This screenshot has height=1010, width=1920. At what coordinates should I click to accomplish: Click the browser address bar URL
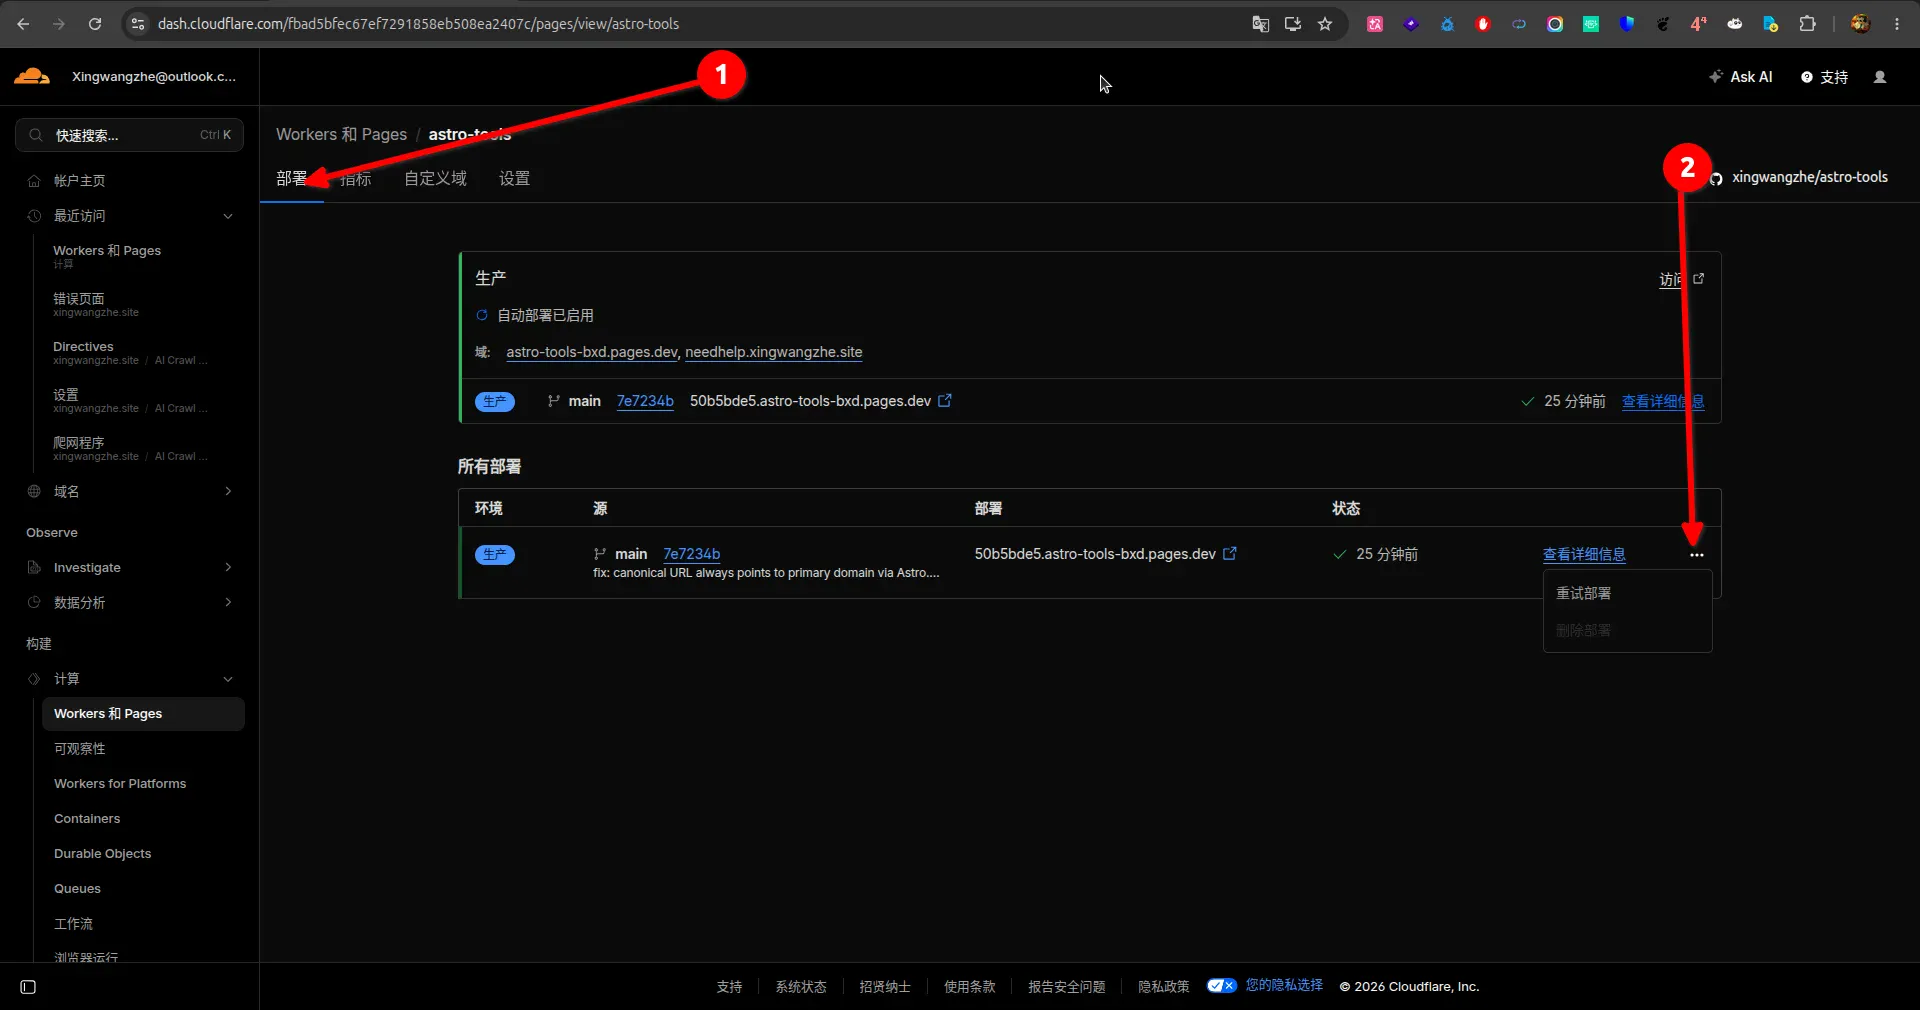pyautogui.click(x=418, y=24)
